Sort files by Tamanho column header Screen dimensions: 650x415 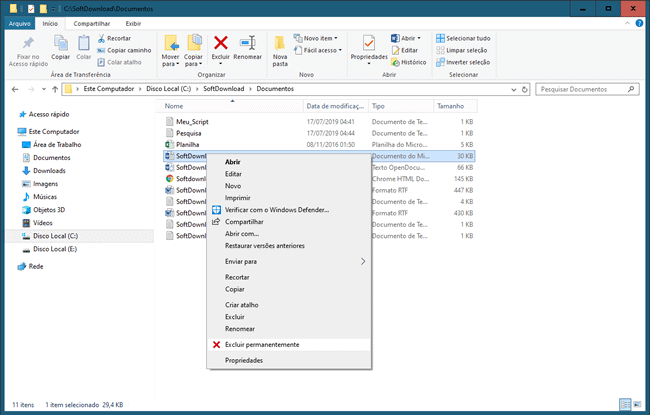[x=450, y=105]
